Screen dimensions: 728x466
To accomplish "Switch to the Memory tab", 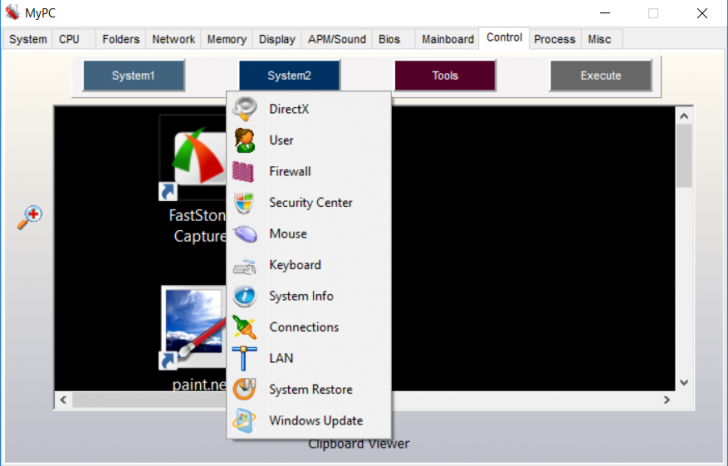I will tap(227, 39).
